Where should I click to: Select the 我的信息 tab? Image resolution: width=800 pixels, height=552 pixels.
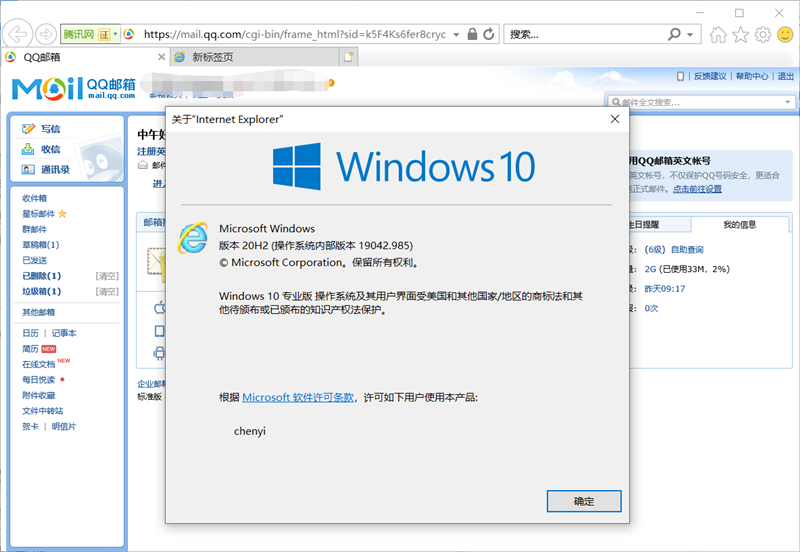click(x=739, y=224)
